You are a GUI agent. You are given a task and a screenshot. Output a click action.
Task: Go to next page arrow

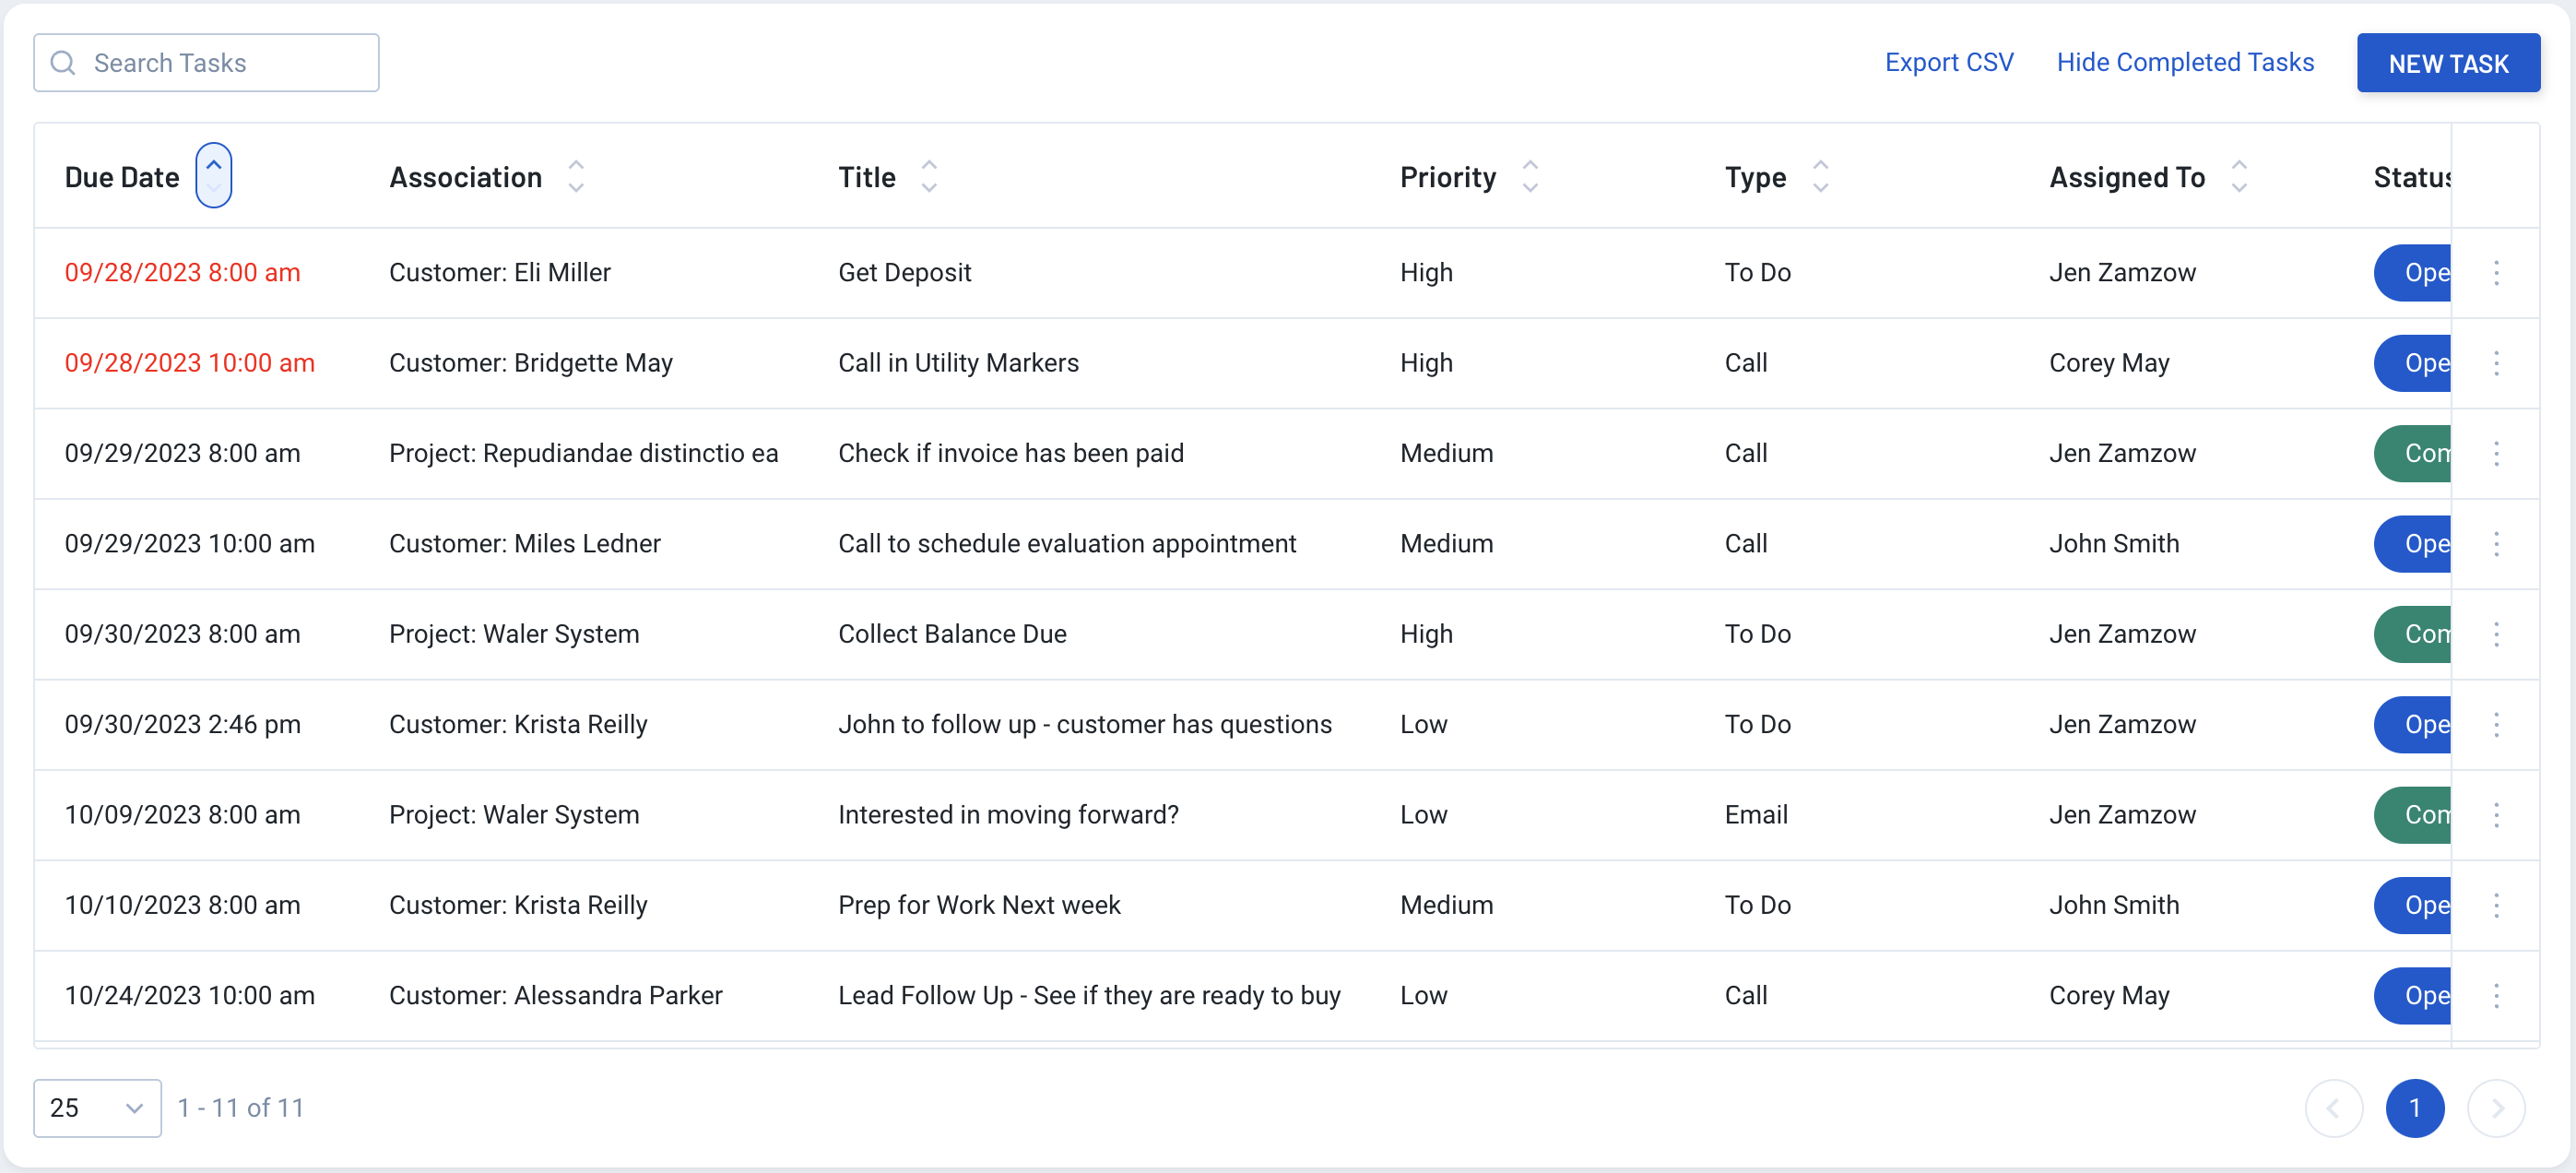pyautogui.click(x=2496, y=1108)
